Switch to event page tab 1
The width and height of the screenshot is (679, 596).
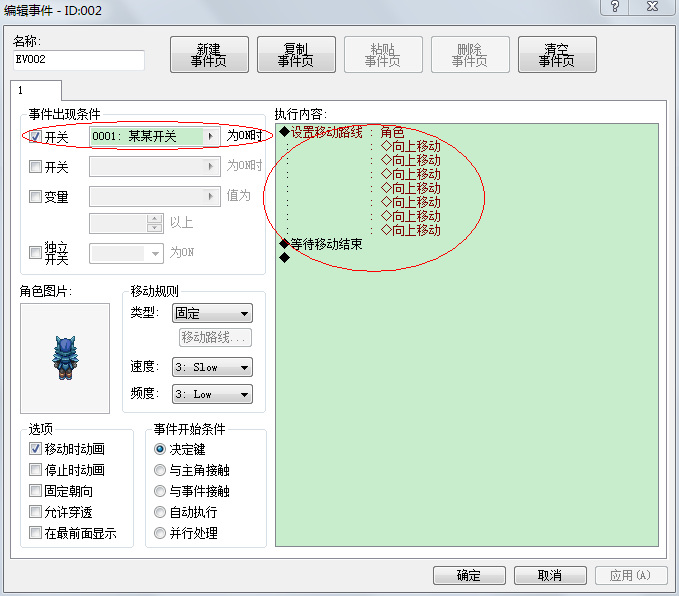(36, 91)
